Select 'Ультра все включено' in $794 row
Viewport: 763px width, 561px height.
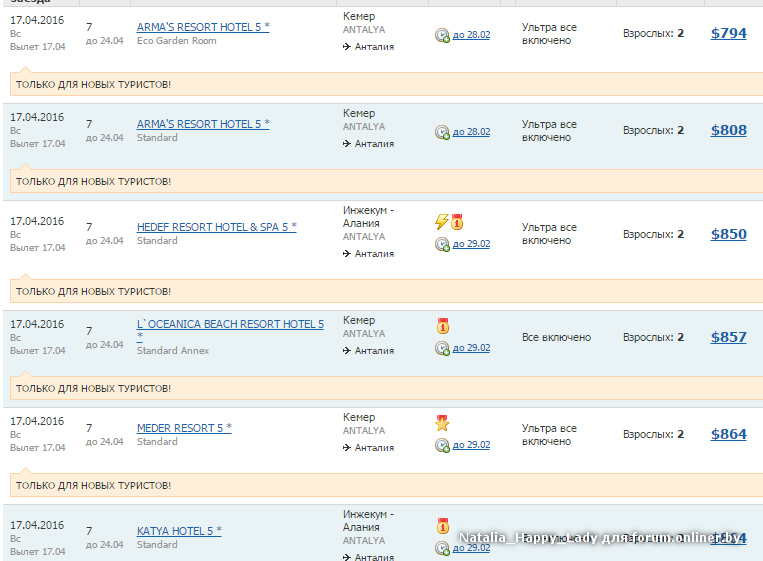point(549,34)
